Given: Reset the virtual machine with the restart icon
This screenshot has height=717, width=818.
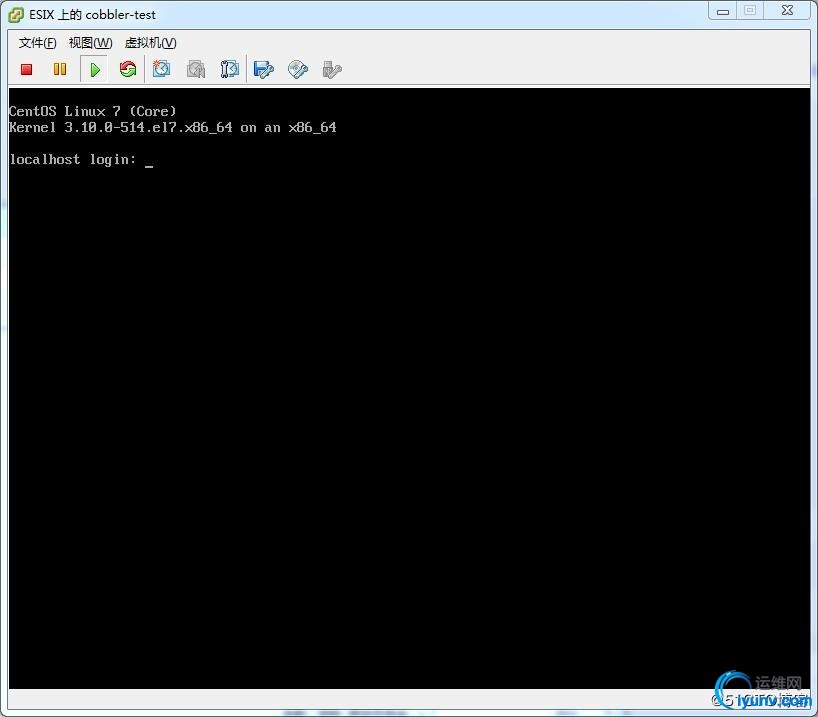Looking at the screenshot, I should click(128, 69).
